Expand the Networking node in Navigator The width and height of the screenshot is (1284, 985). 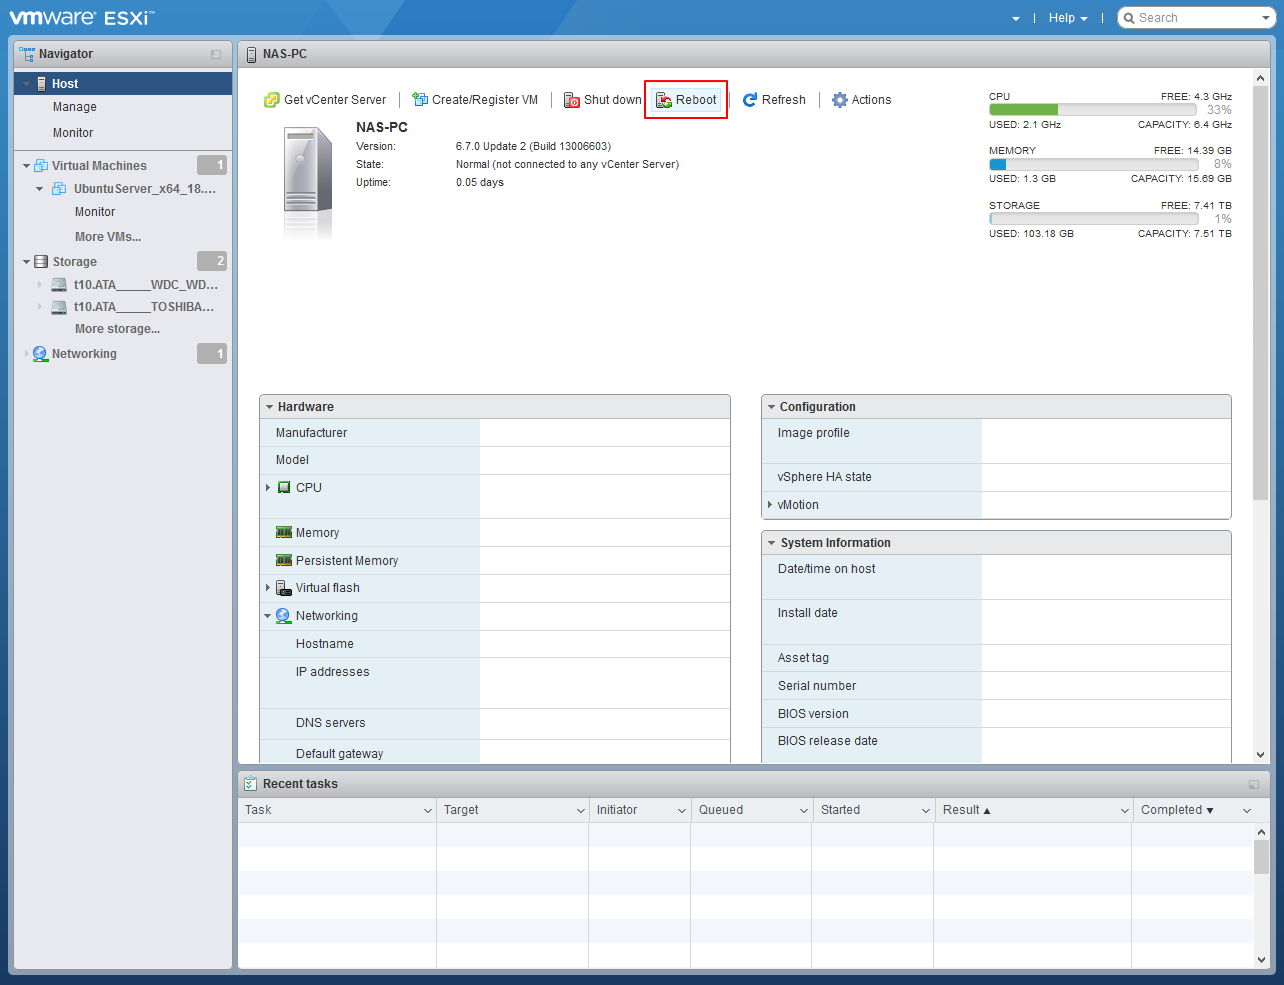(x=27, y=354)
